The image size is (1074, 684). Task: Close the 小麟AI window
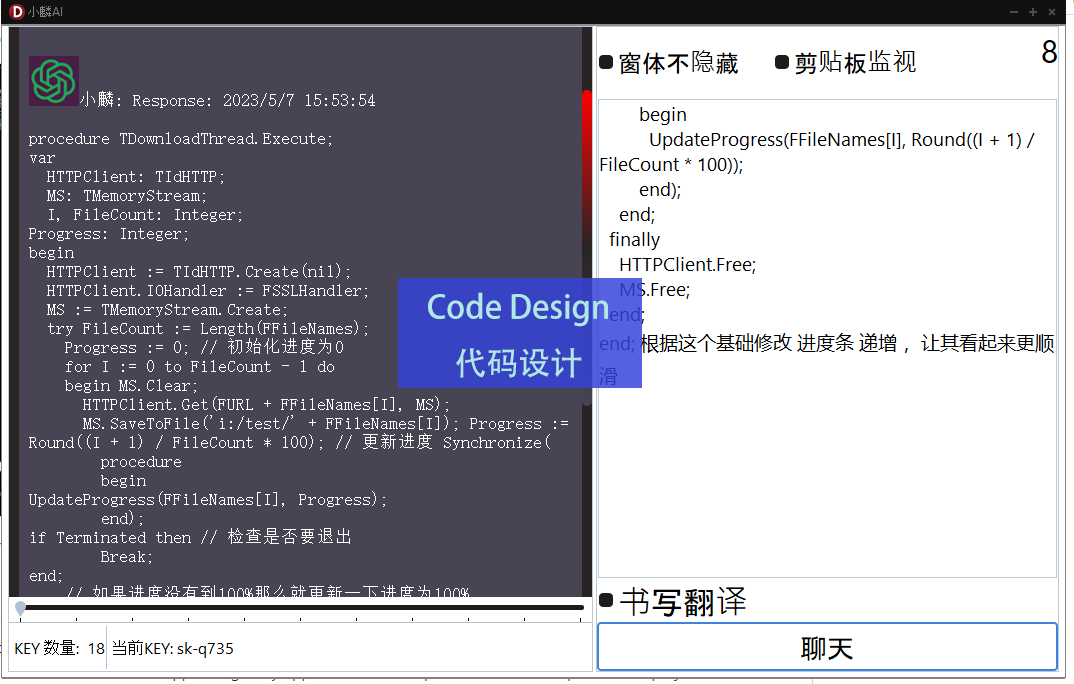coord(1052,12)
